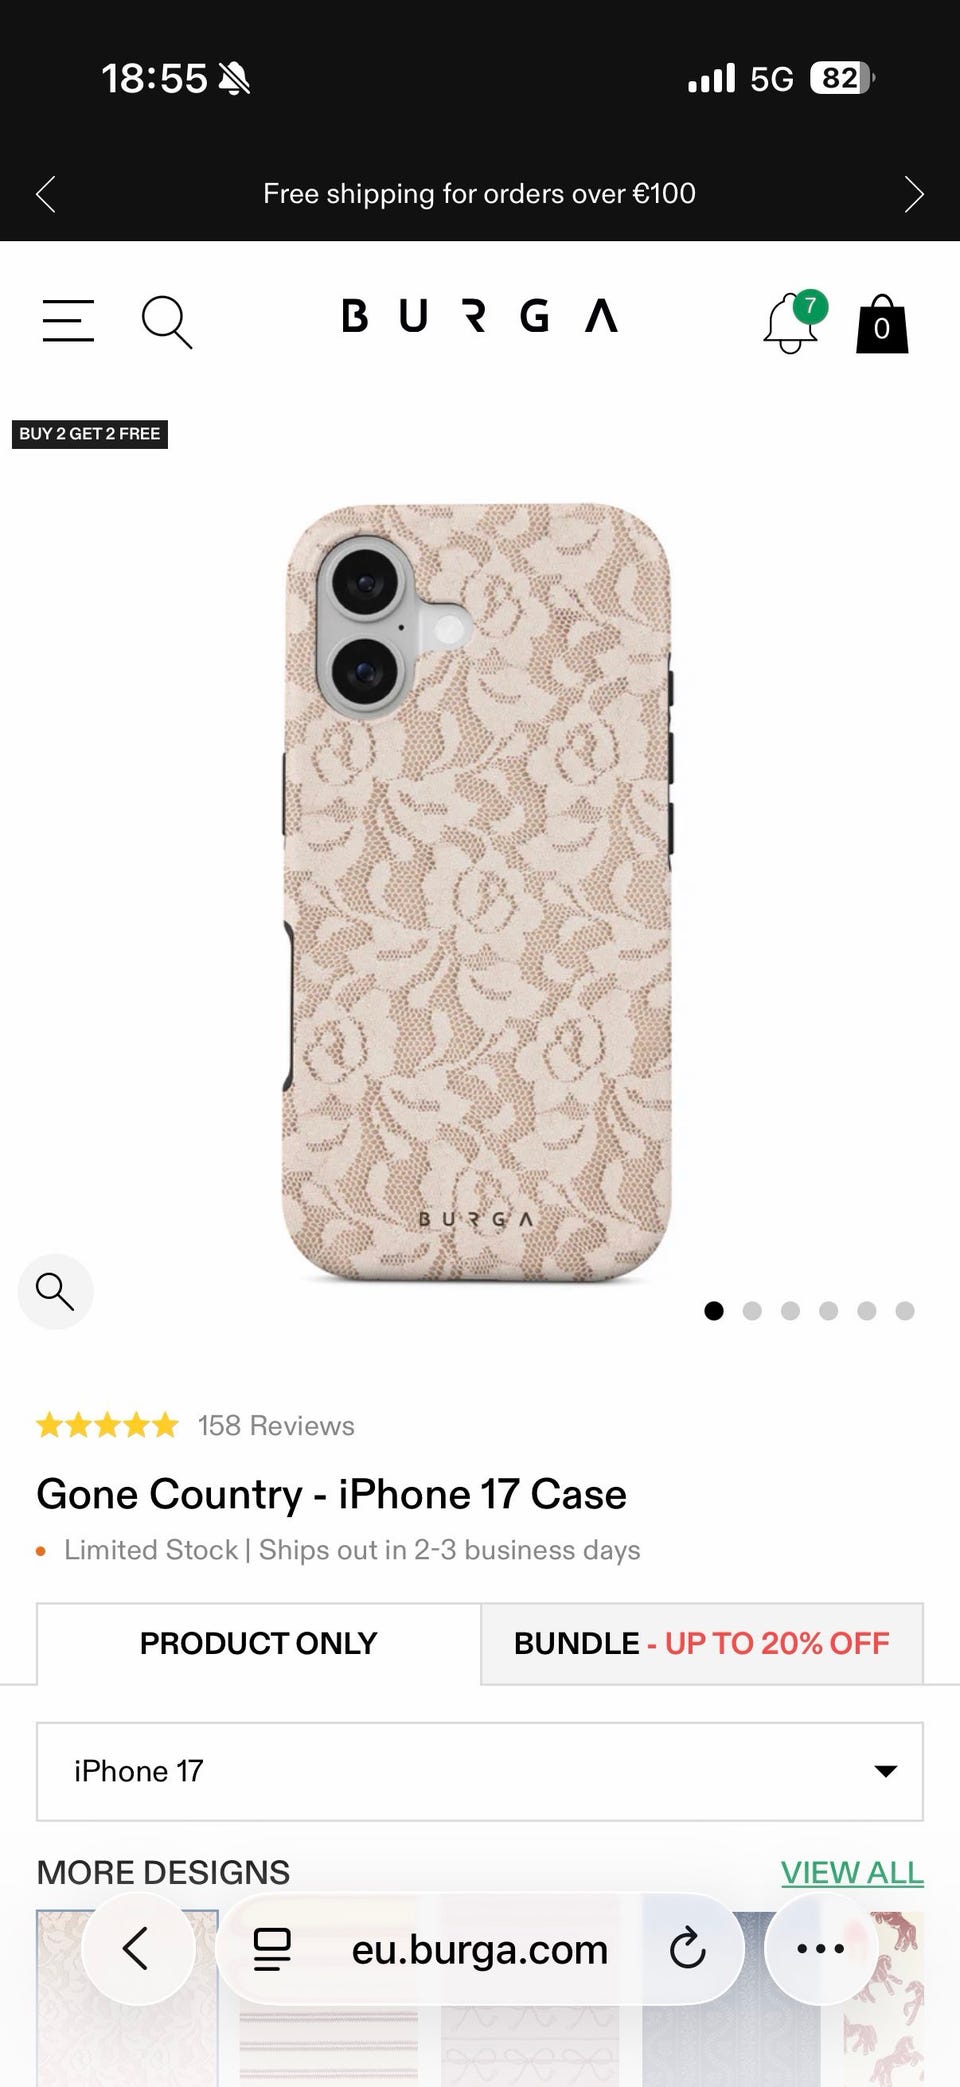Open notifications bell with 7 badge
This screenshot has height=2087, width=960.
[794, 322]
